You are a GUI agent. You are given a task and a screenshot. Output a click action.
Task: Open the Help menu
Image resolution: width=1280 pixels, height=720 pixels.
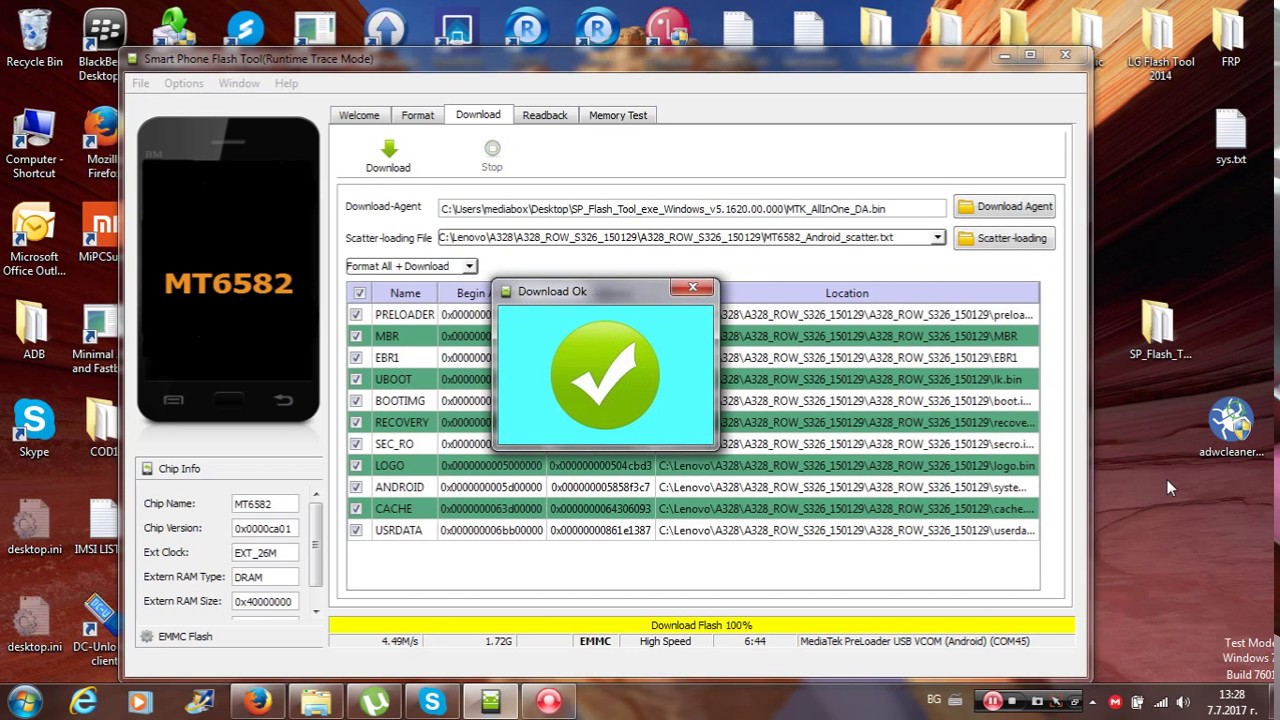pos(286,83)
